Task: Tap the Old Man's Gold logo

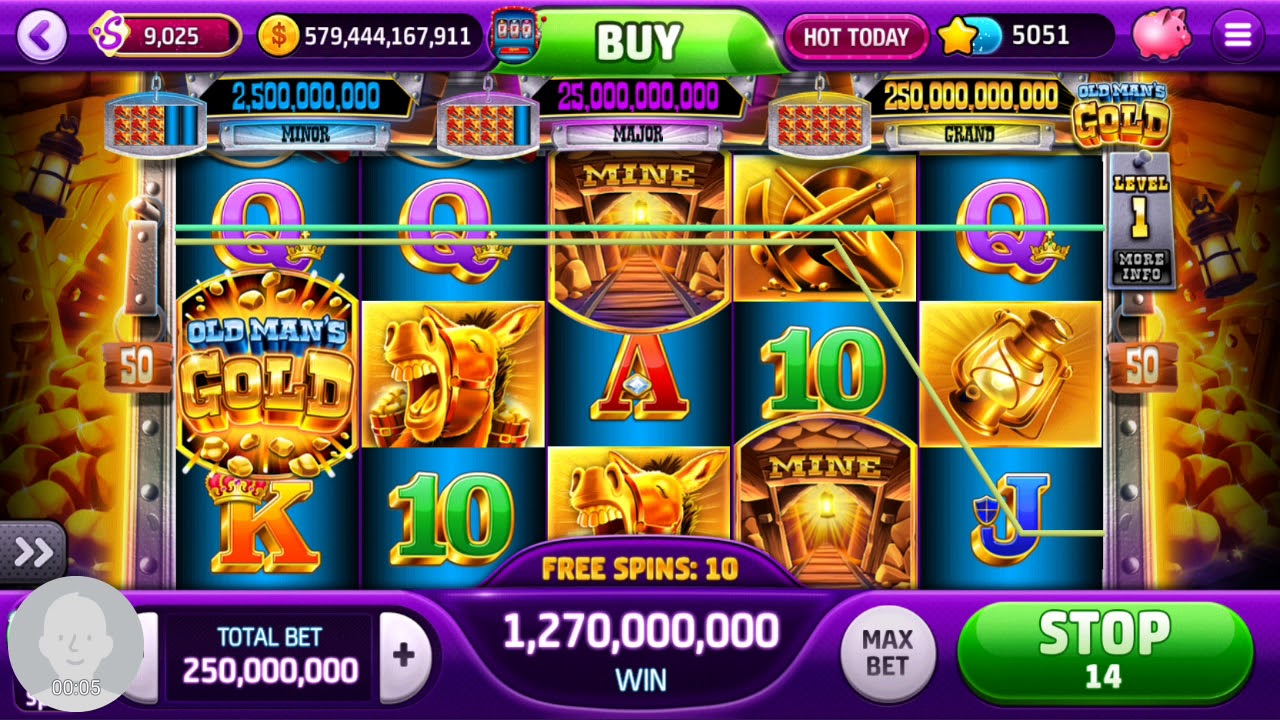Action: click(x=1120, y=112)
